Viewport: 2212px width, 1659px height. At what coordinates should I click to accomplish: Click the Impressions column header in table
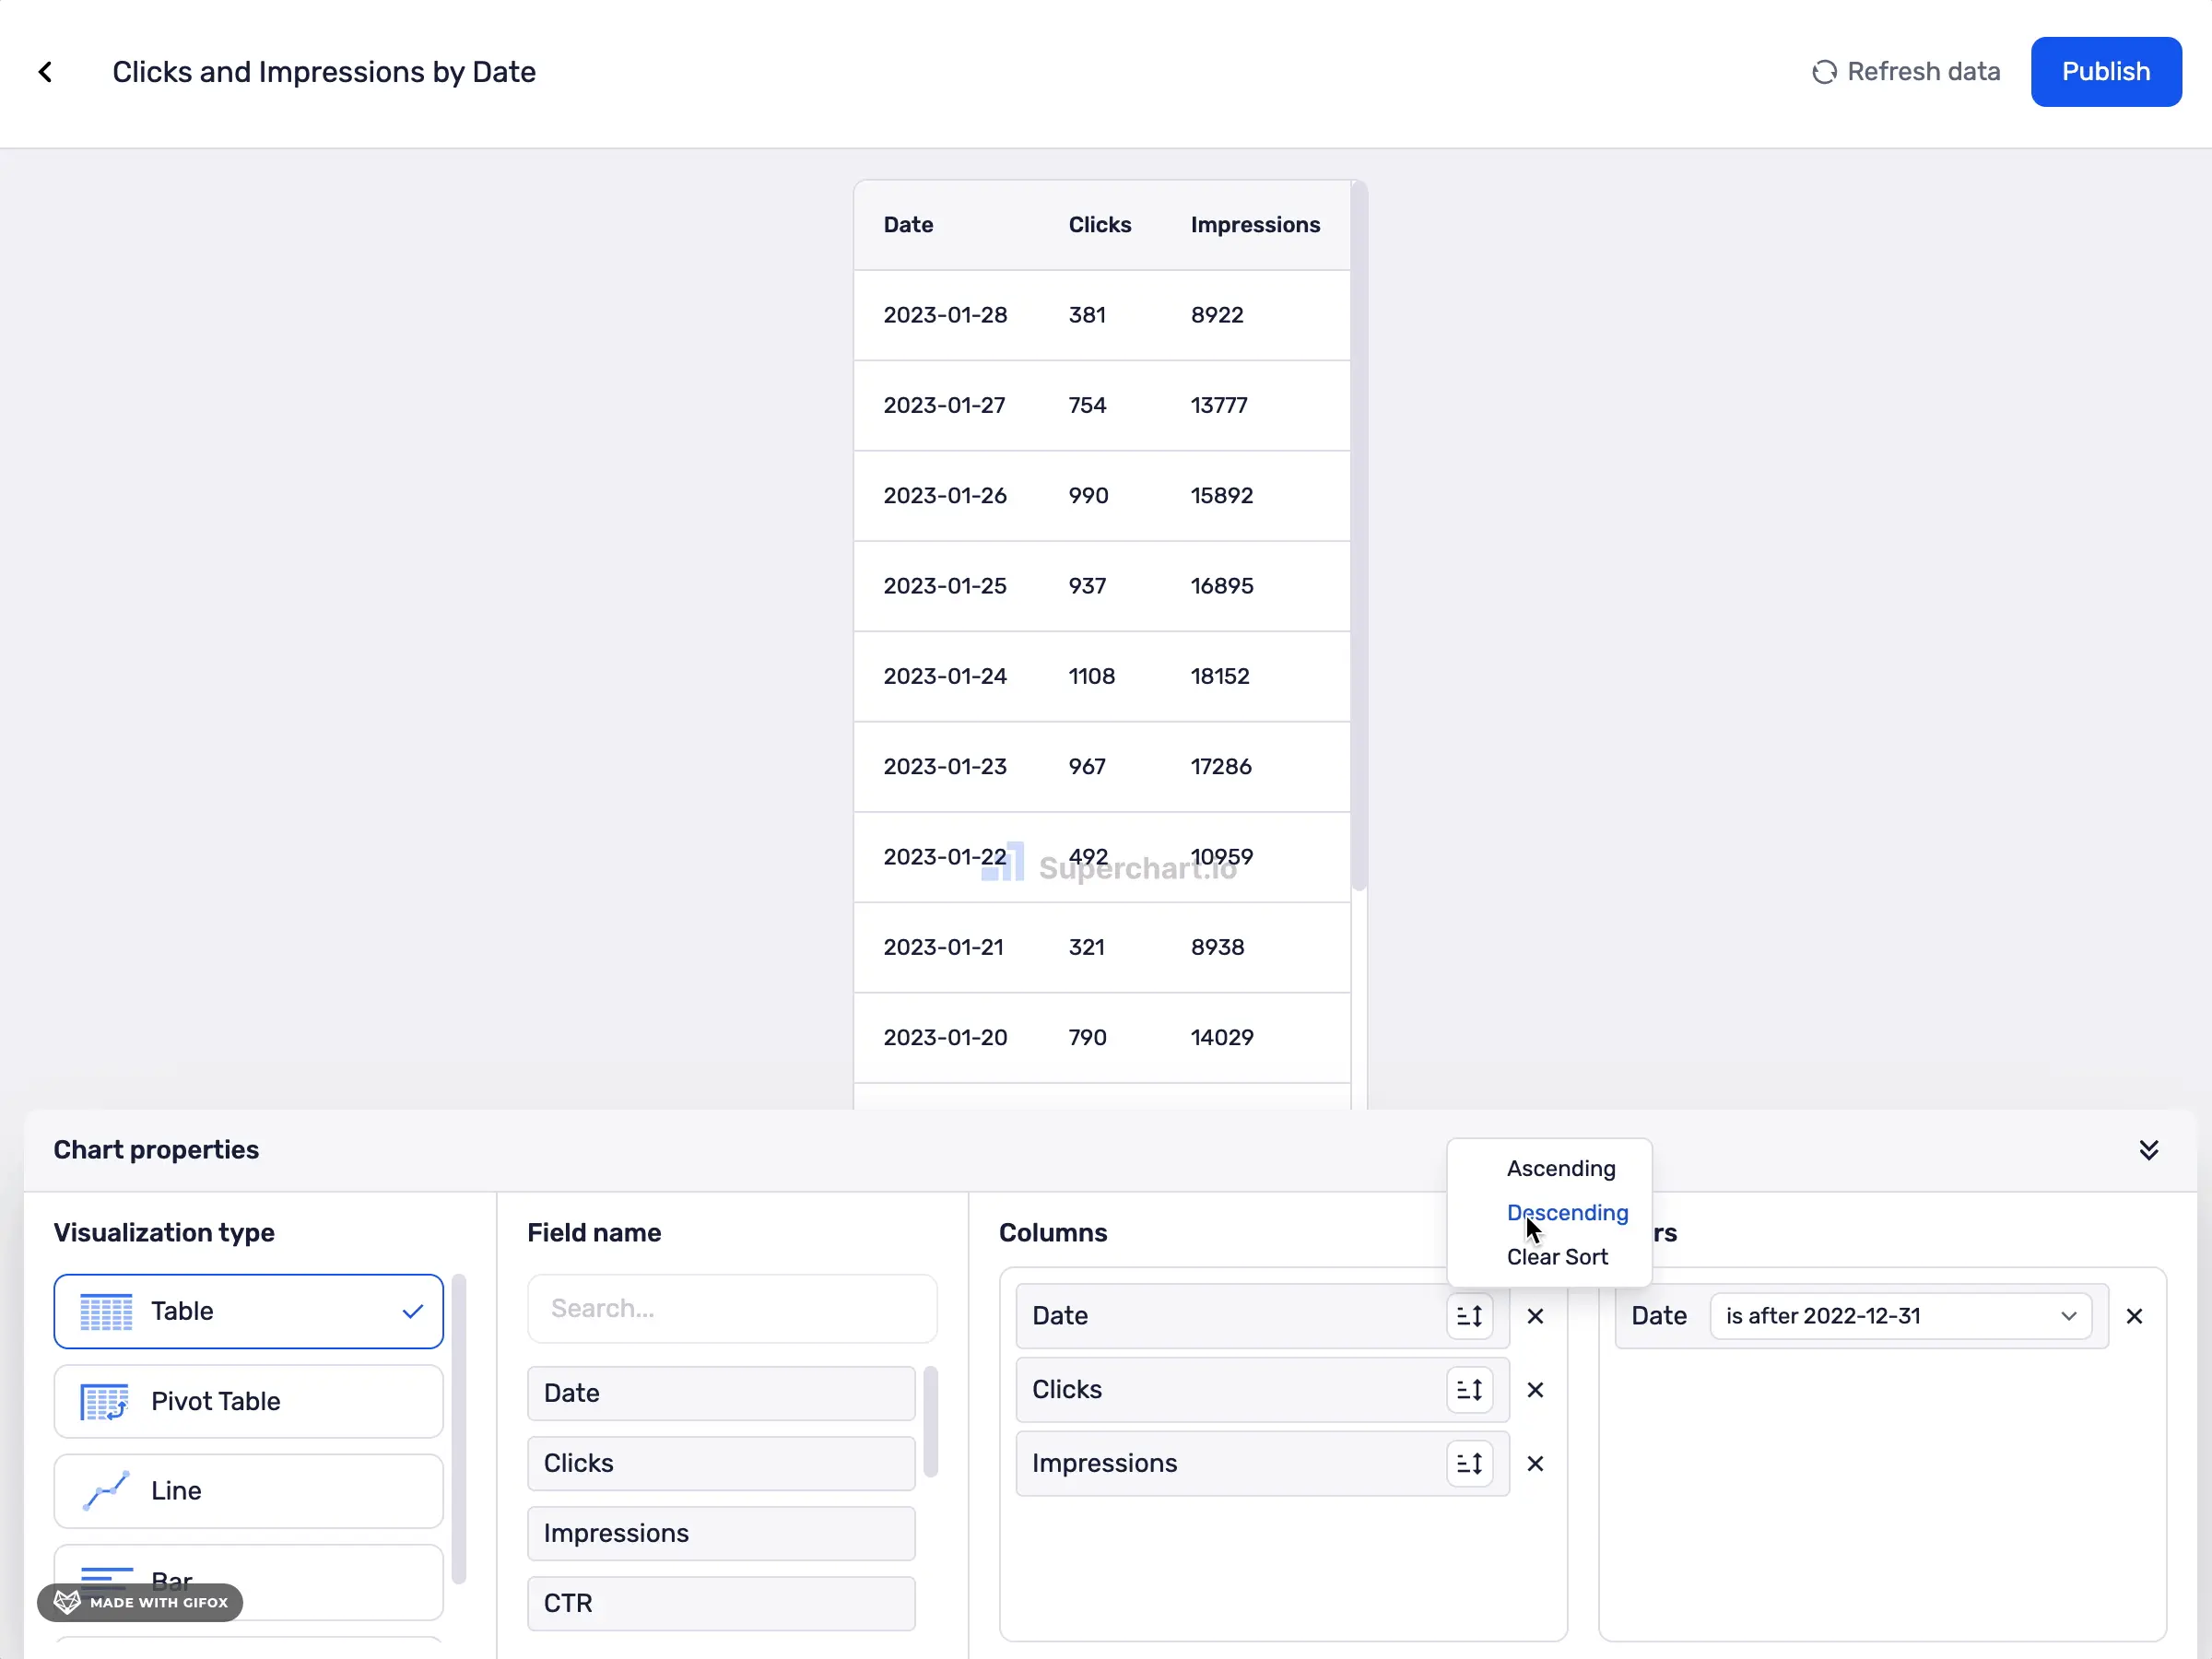[1255, 225]
